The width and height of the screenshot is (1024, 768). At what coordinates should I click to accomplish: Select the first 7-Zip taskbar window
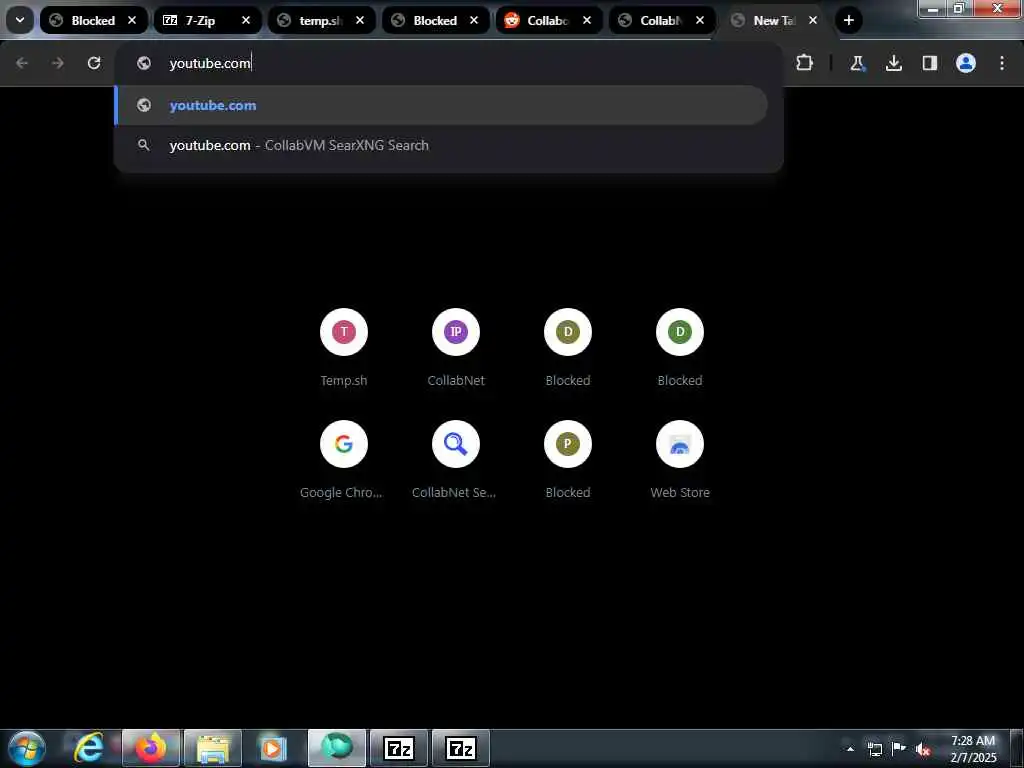[x=399, y=748]
